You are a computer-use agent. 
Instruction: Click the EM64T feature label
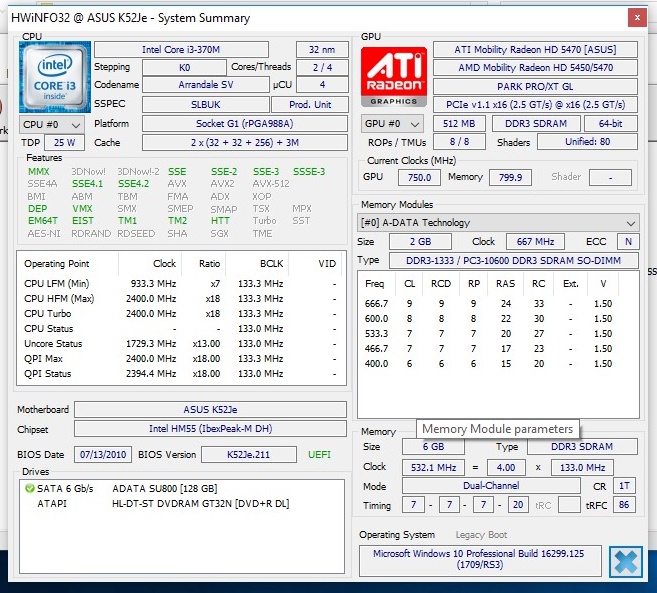pyautogui.click(x=42, y=220)
